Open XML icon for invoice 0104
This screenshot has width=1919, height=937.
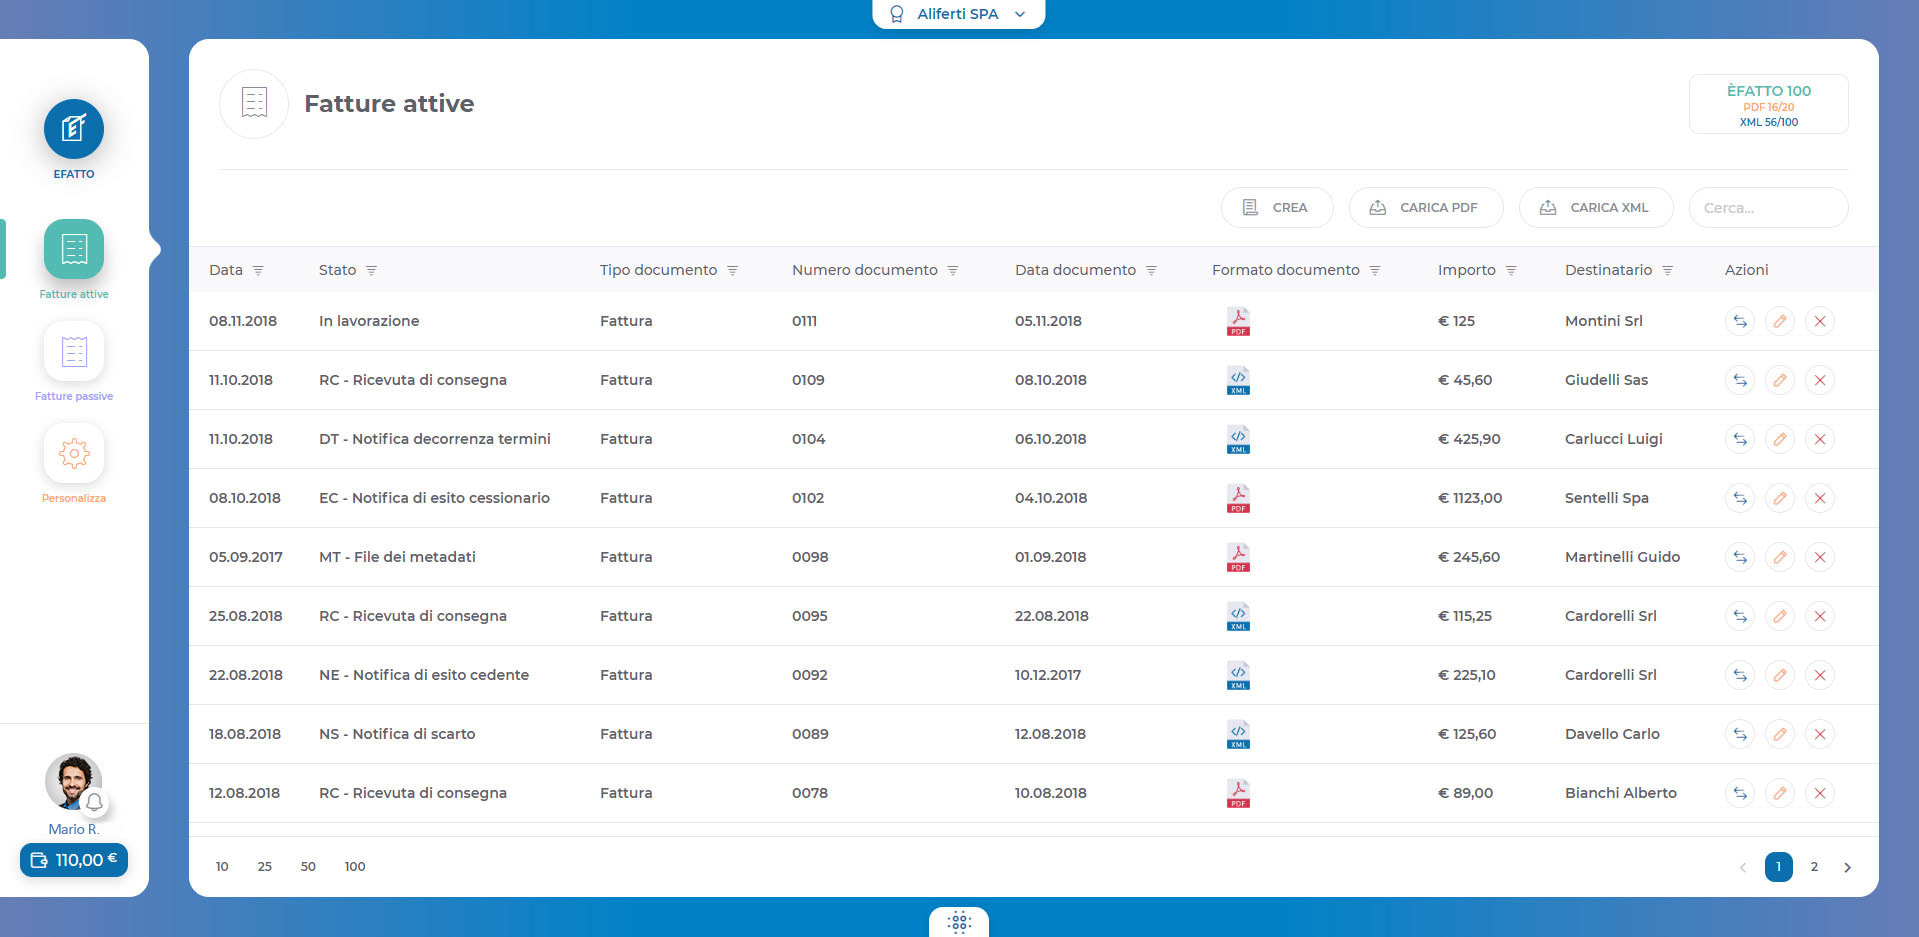(1238, 439)
